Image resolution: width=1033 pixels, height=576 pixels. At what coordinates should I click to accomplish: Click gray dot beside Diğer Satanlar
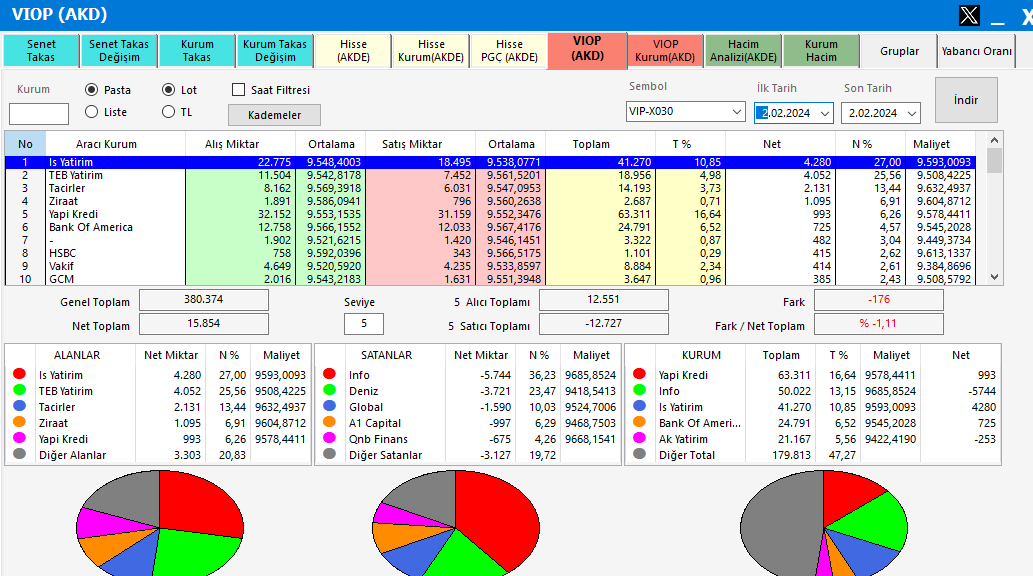coord(329,453)
